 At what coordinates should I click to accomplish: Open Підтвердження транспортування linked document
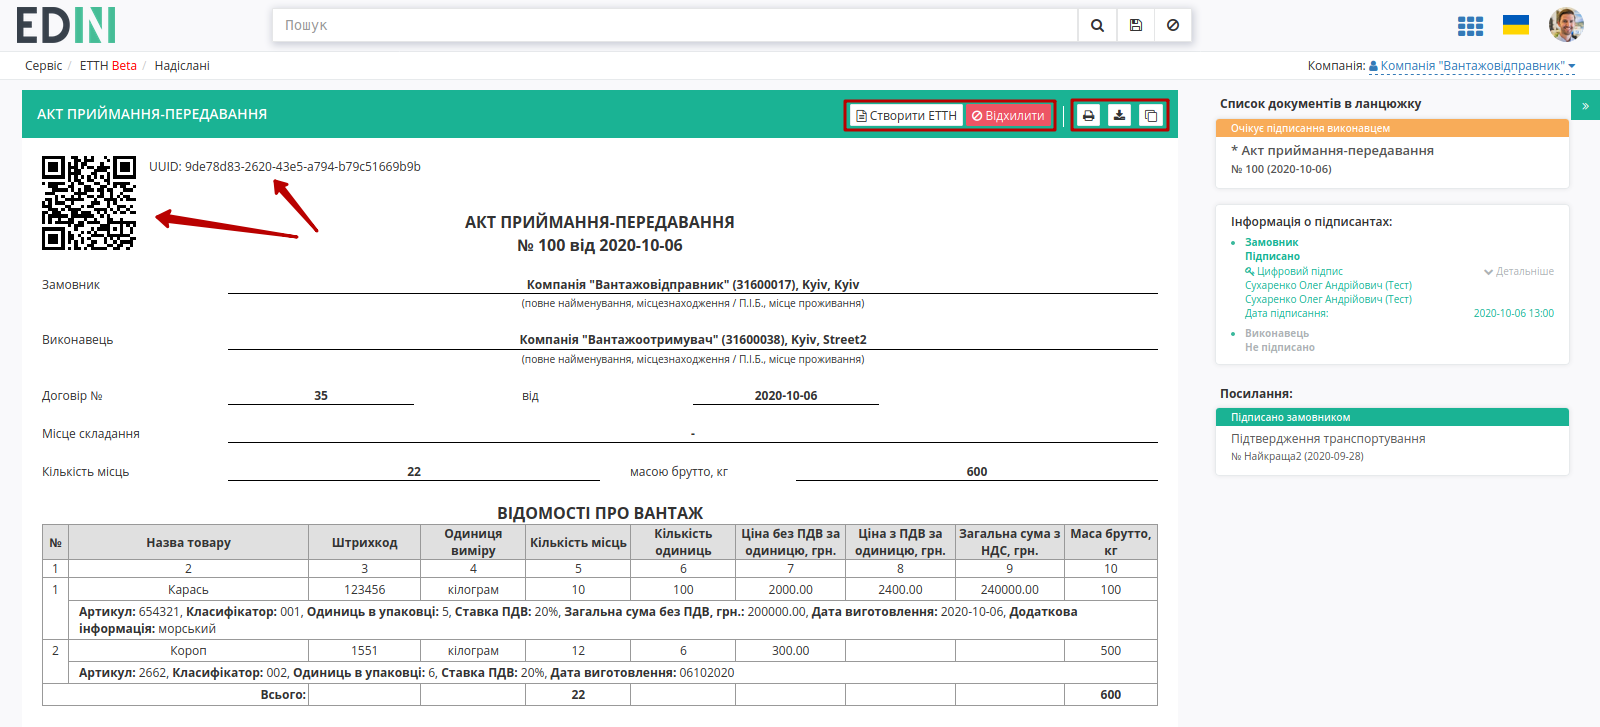[x=1328, y=439]
